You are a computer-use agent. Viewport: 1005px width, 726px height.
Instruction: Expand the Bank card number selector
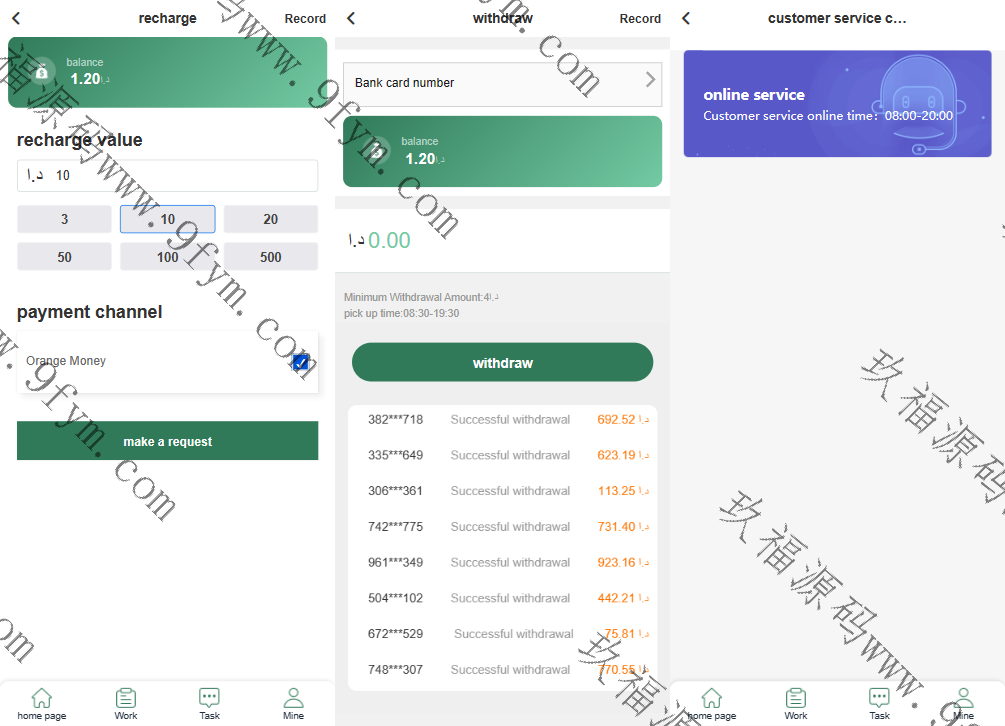click(x=502, y=83)
